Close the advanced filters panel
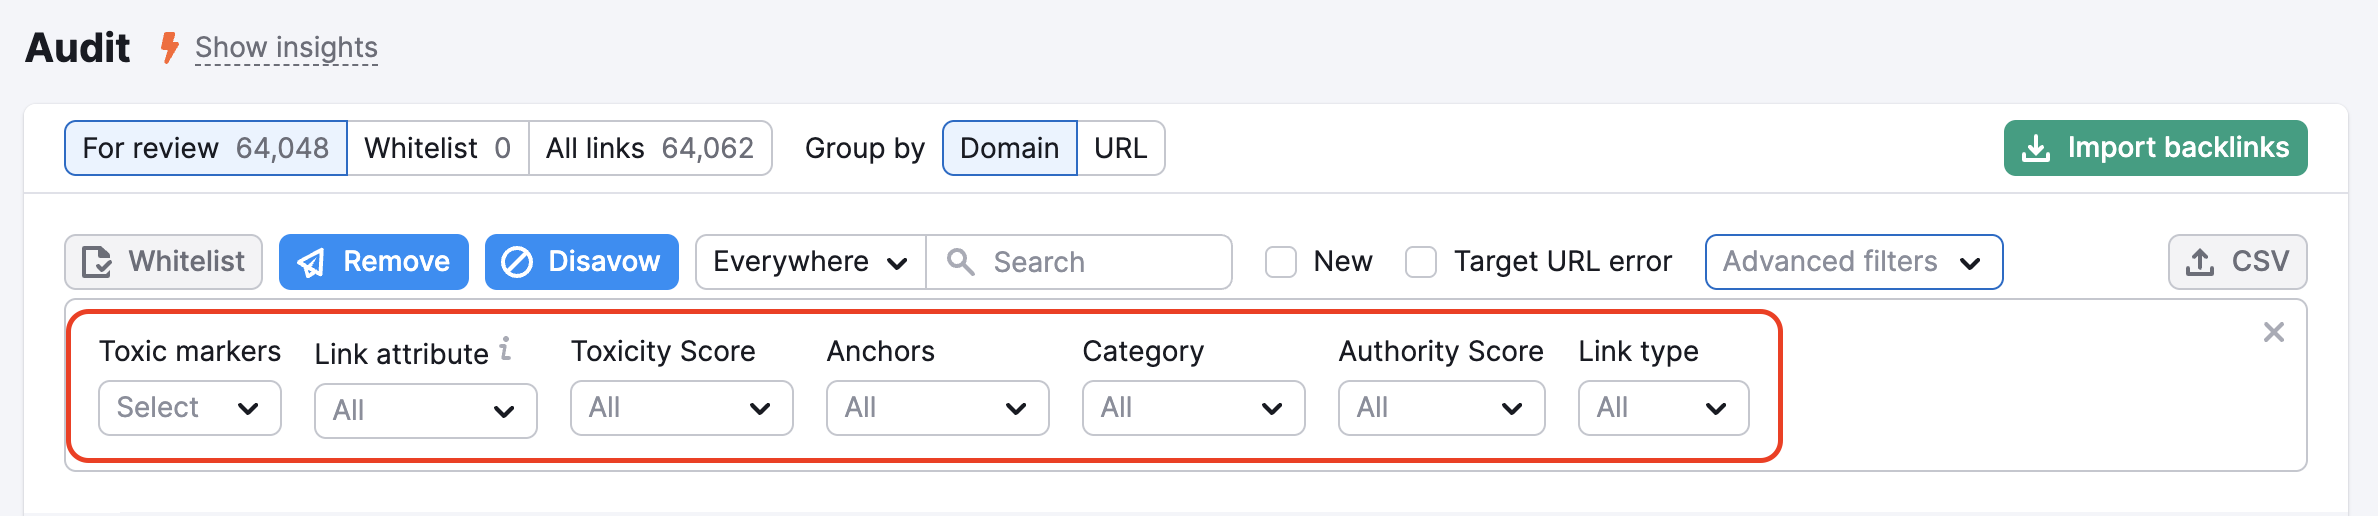The image size is (2378, 516). [2273, 332]
